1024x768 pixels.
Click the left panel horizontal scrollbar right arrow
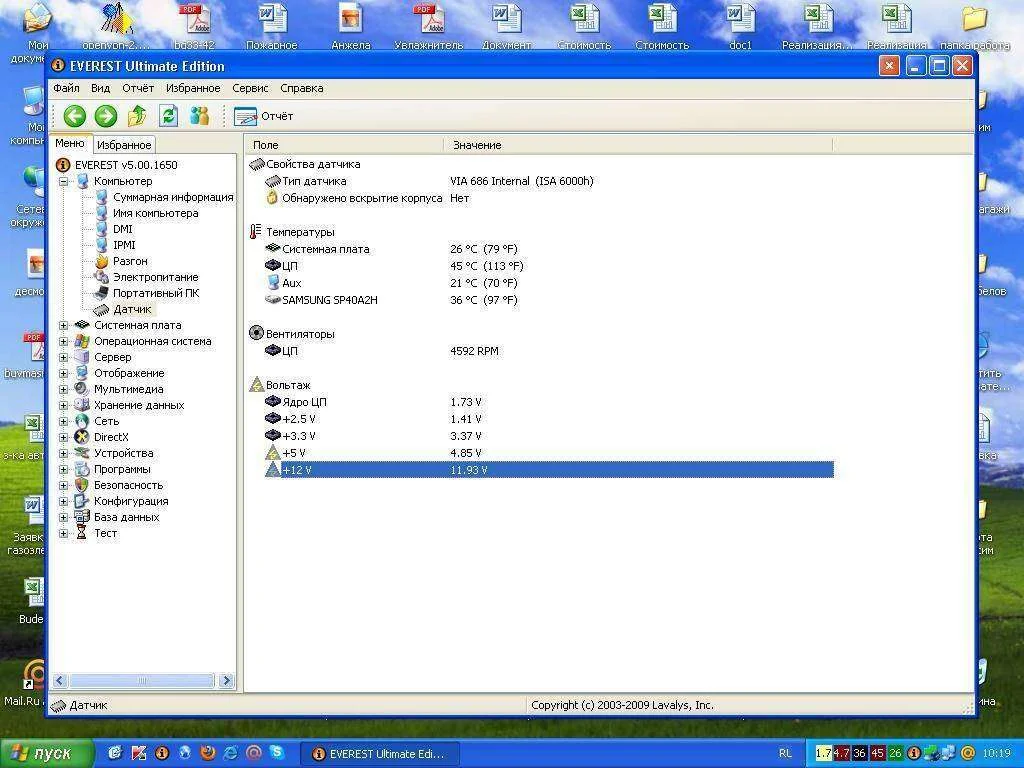(x=226, y=681)
